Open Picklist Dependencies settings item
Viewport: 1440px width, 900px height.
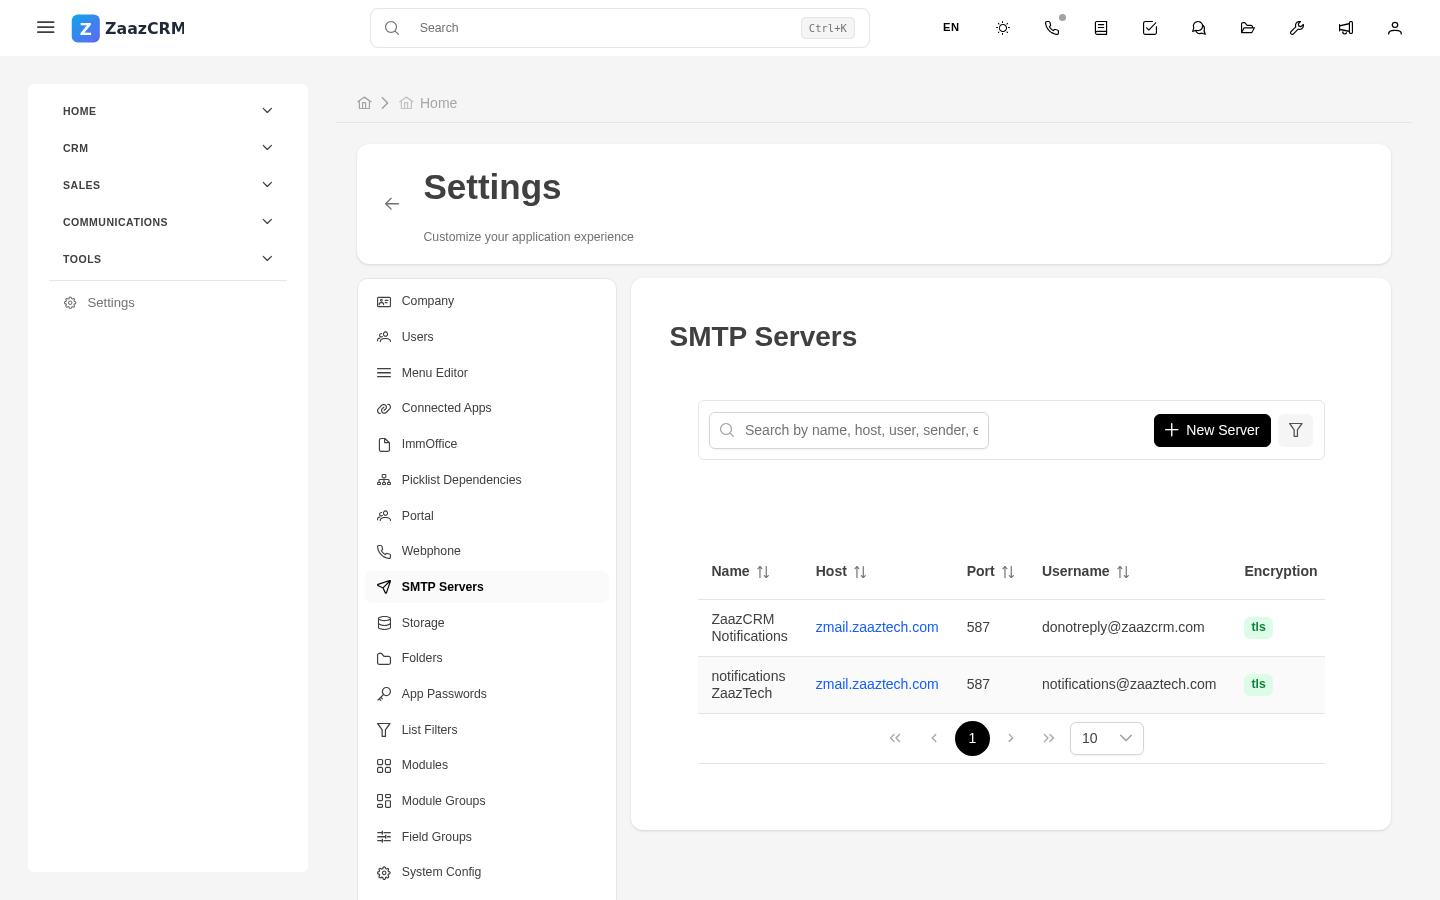click(x=487, y=480)
